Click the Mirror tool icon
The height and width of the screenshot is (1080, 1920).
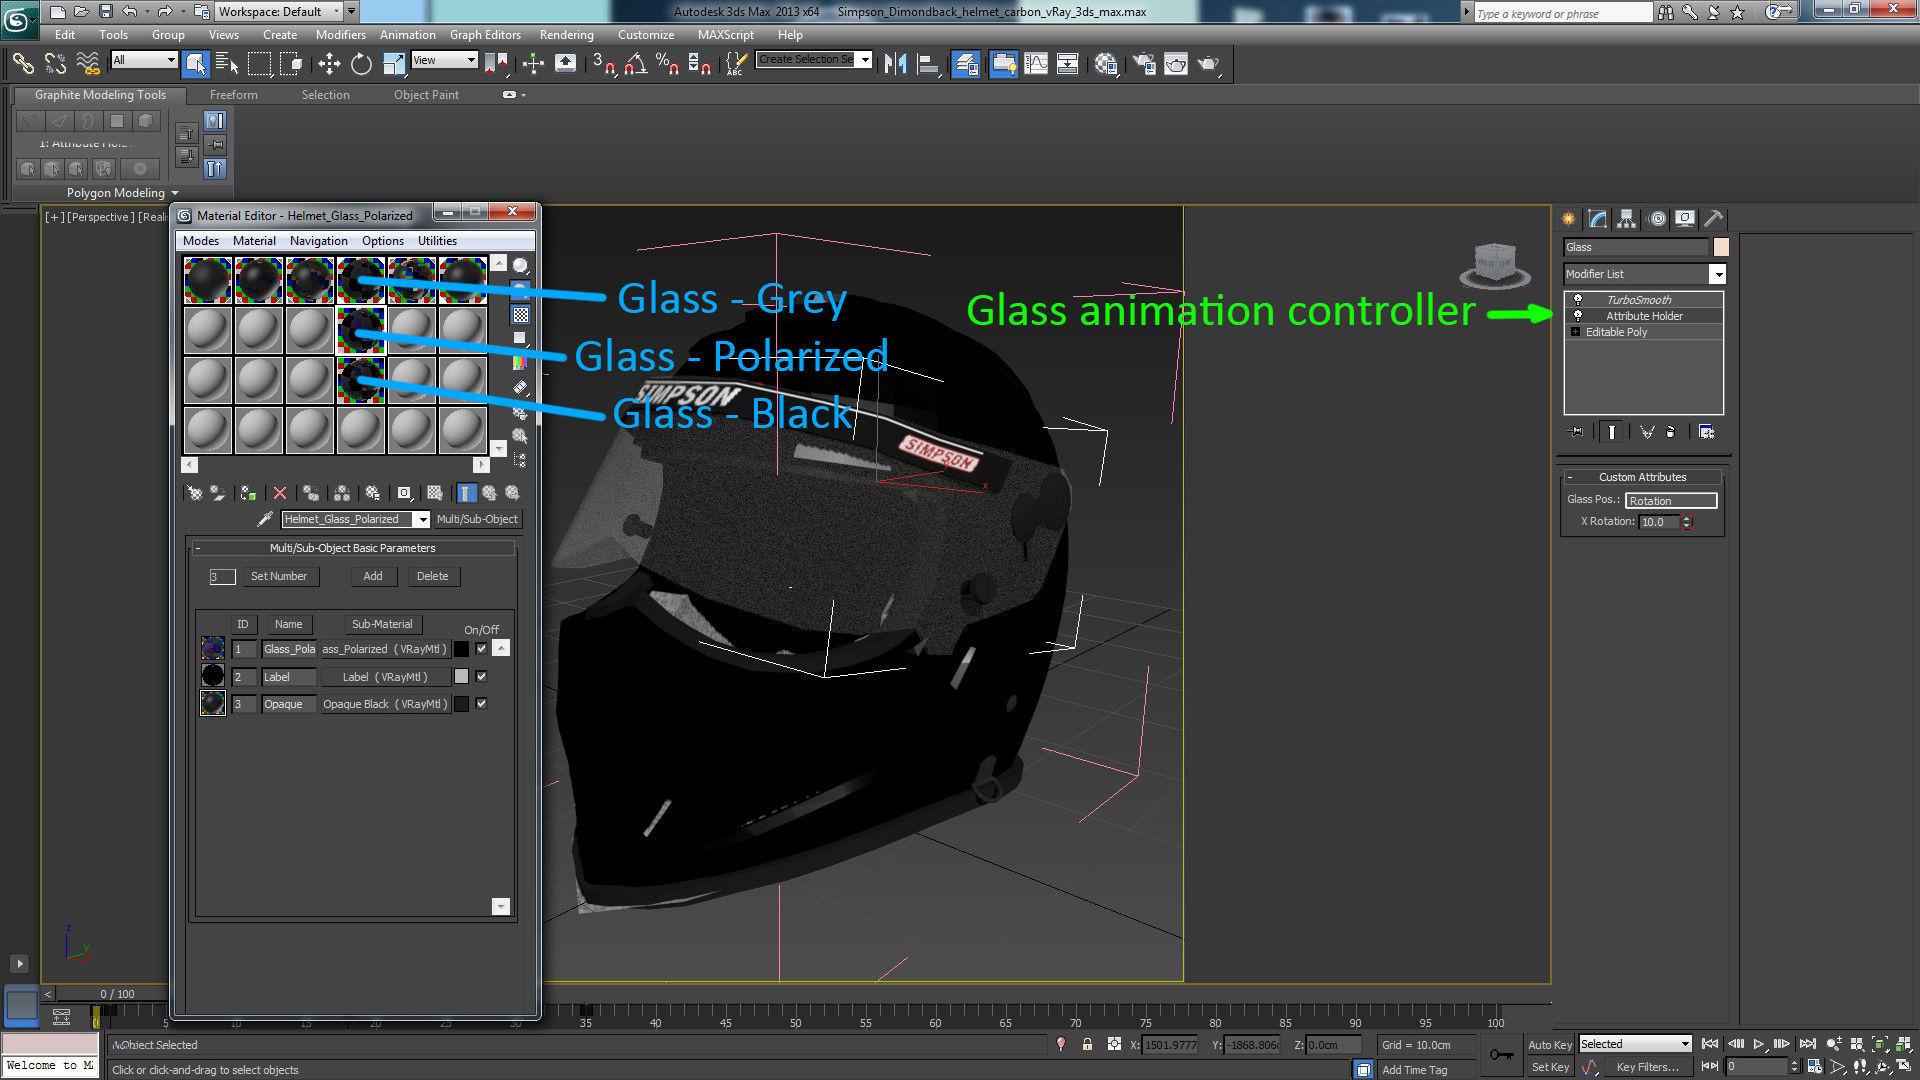[x=895, y=64]
